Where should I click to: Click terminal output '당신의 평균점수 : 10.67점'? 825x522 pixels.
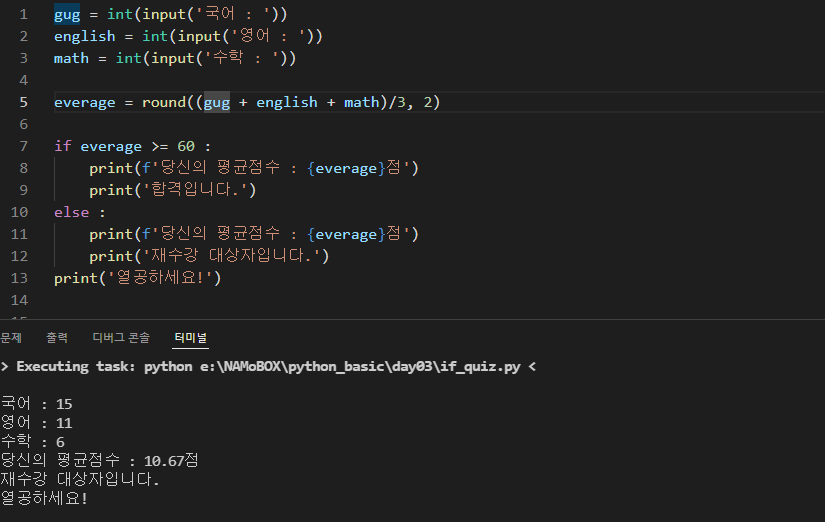point(99,460)
